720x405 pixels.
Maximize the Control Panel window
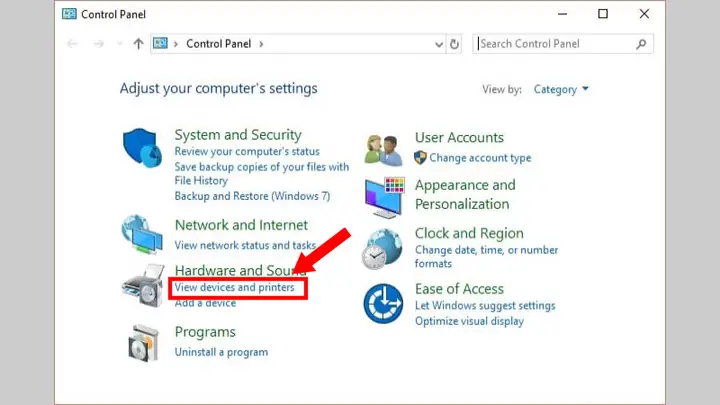pos(603,14)
